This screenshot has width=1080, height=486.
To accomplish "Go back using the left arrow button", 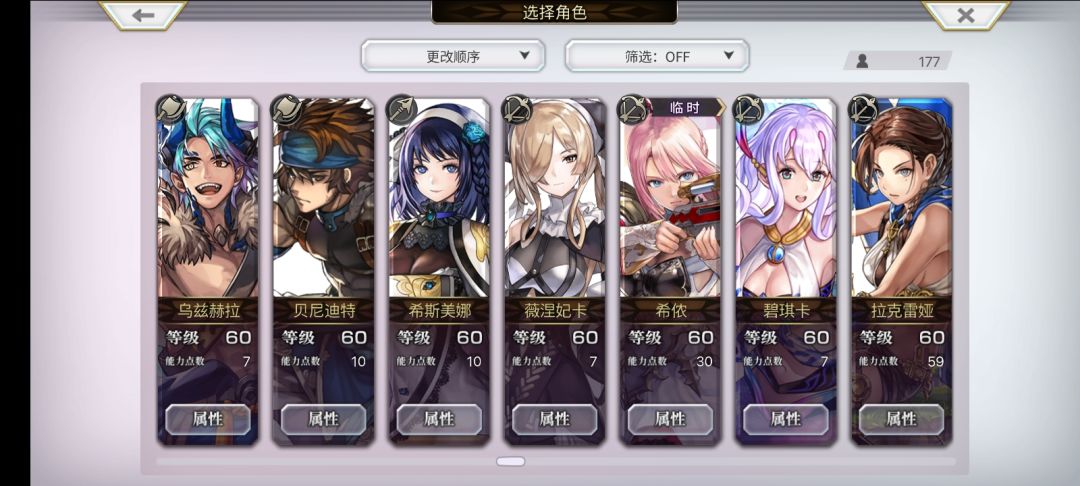I will coord(143,15).
